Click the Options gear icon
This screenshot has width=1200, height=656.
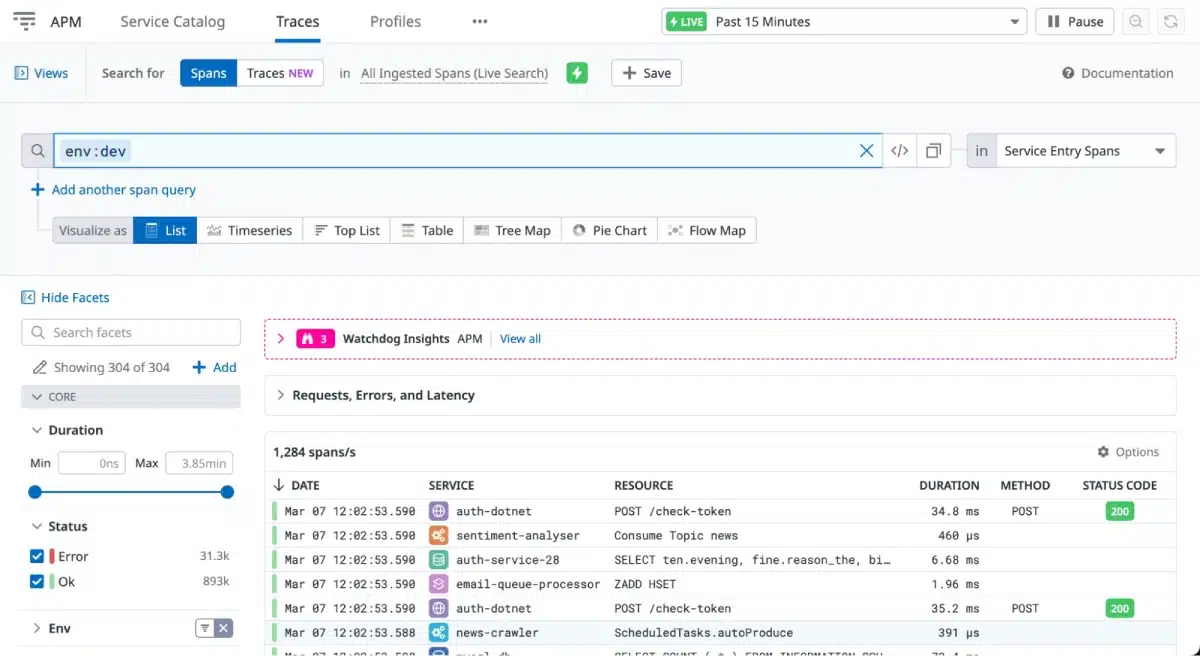pos(1104,452)
